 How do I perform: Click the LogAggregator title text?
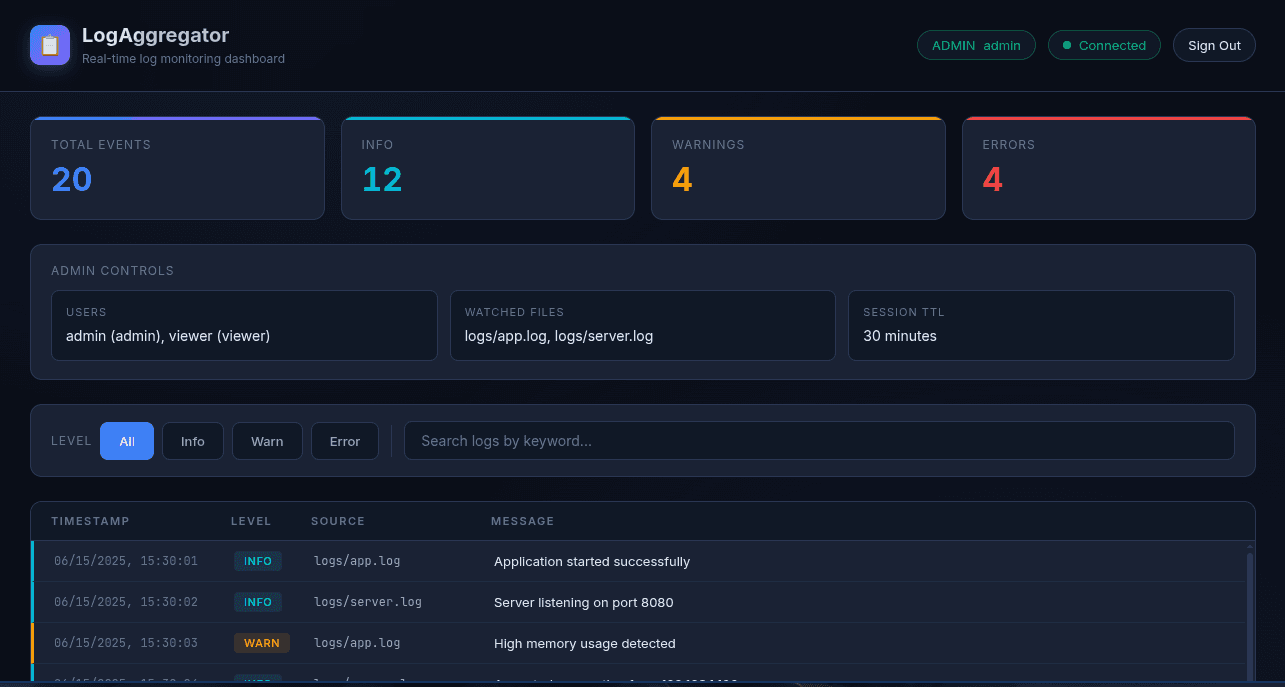point(155,35)
